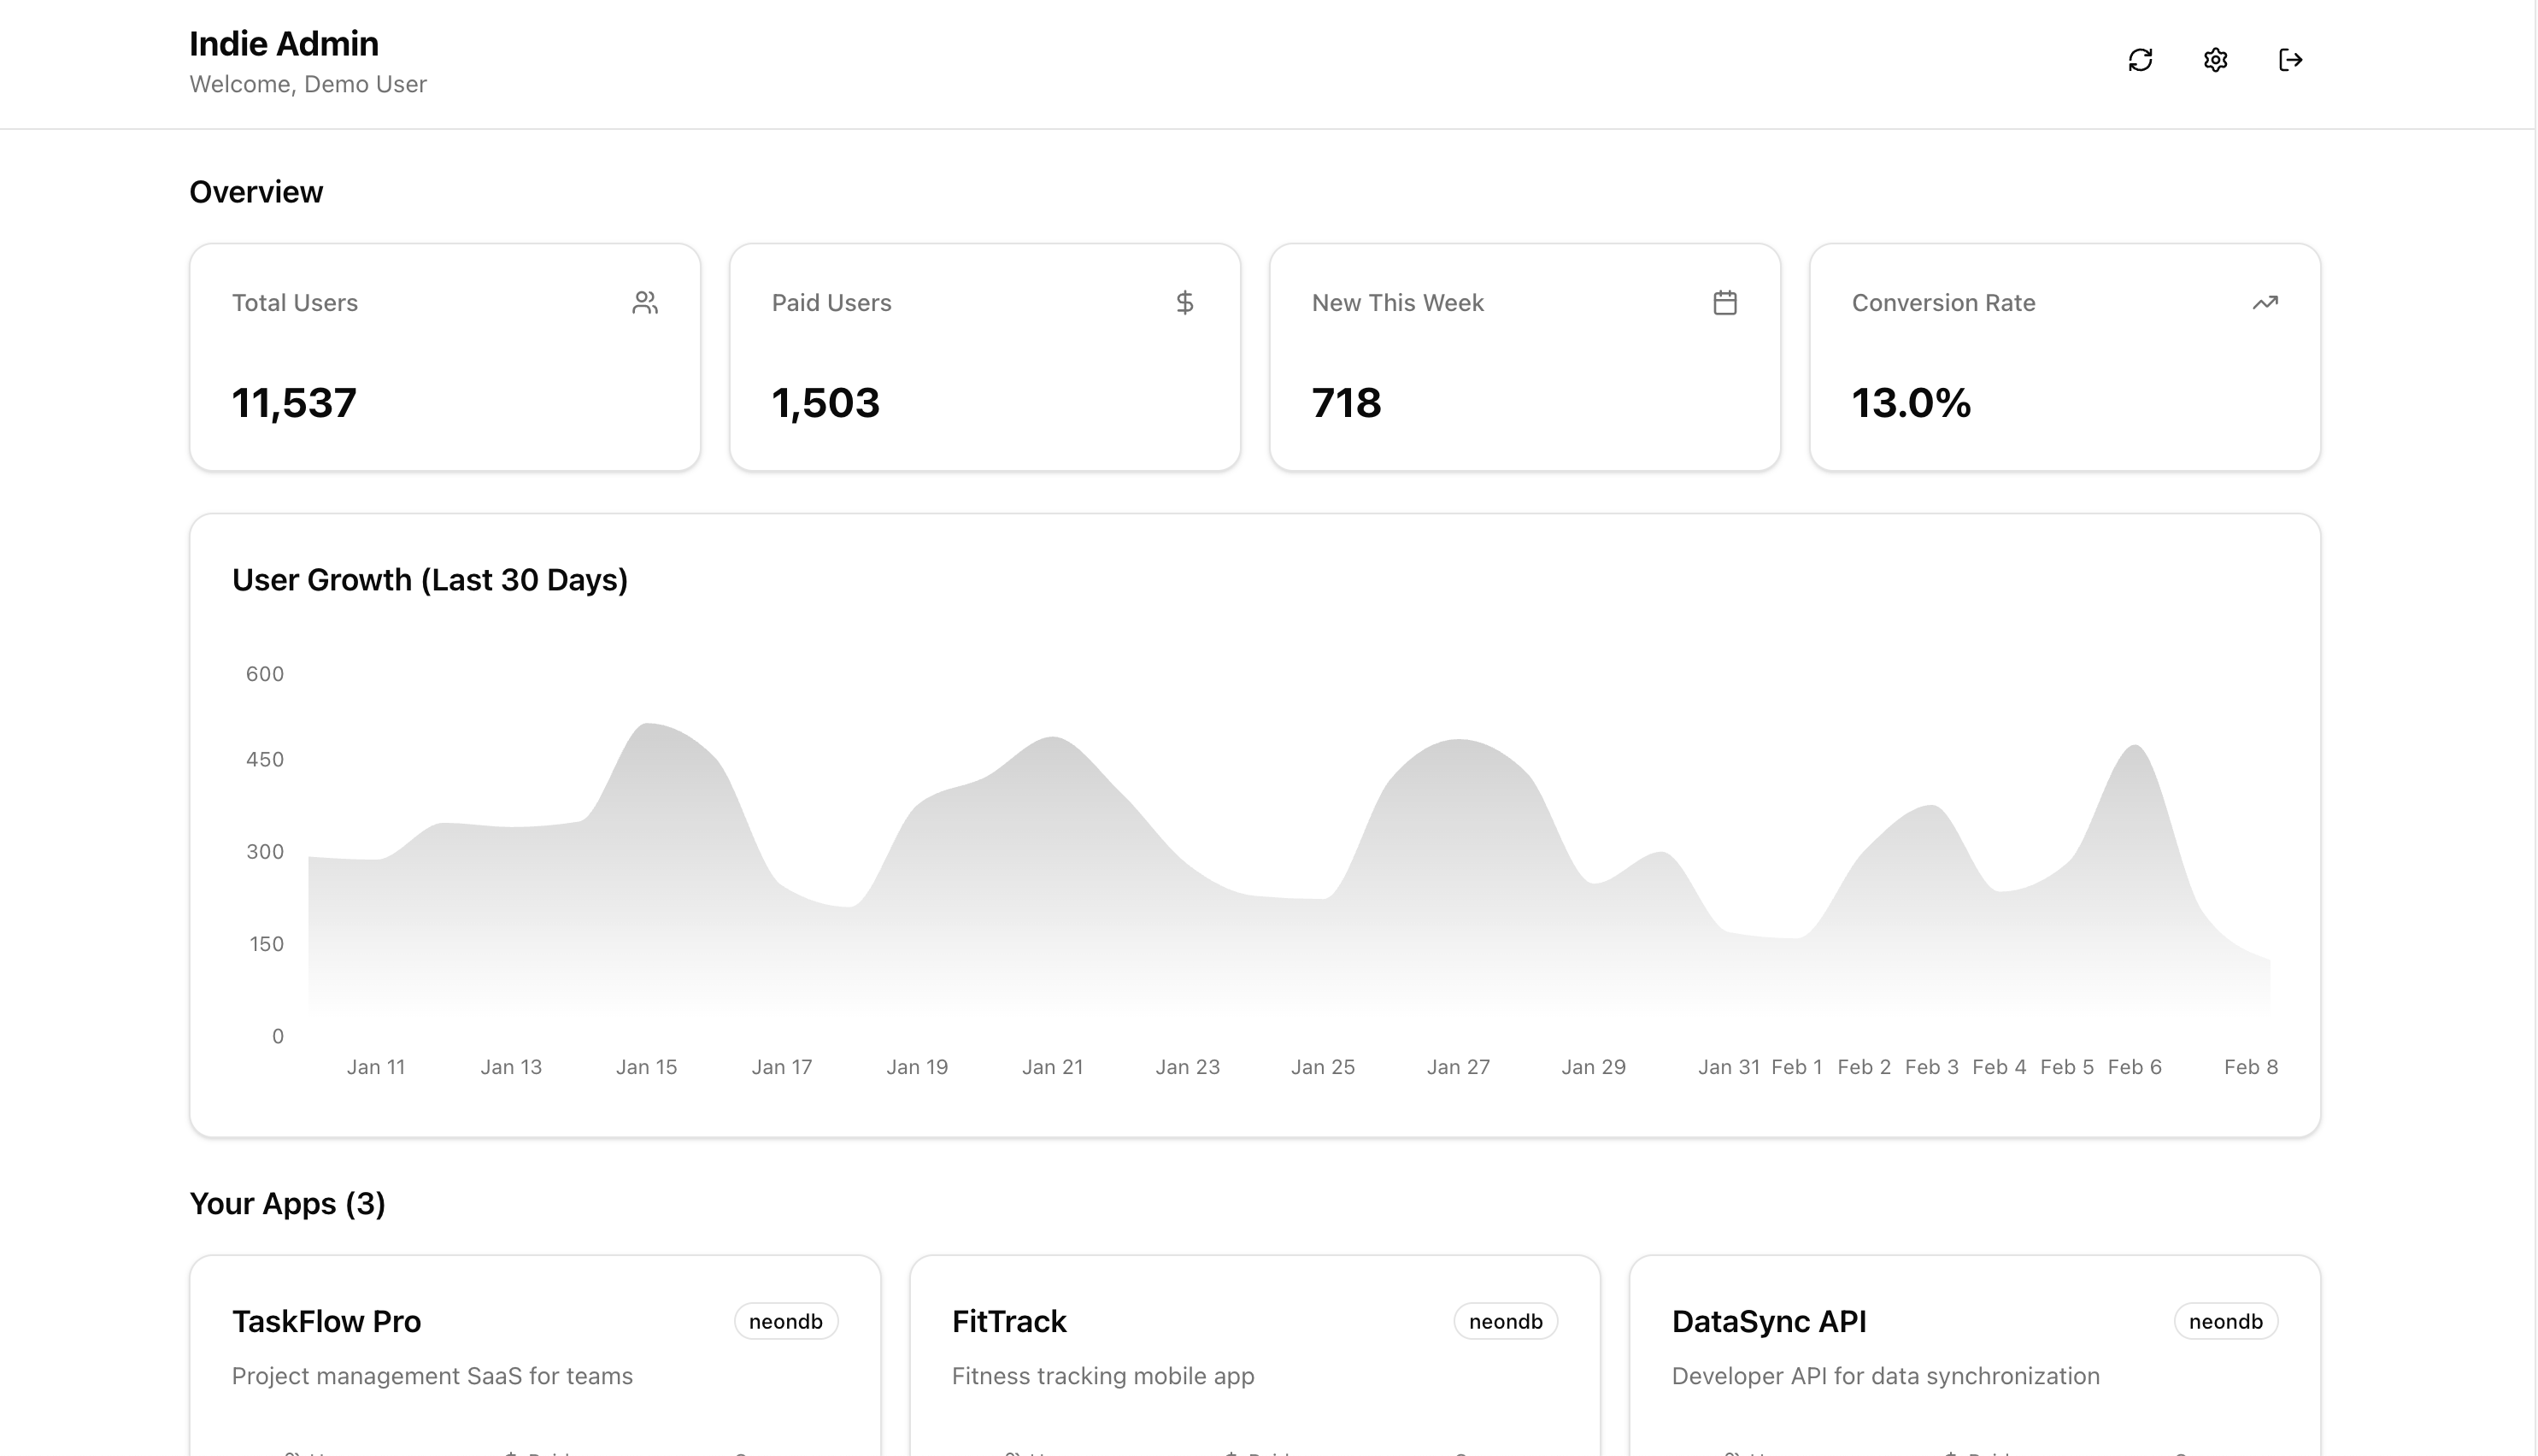The image size is (2538, 1456).
Task: Click the logout icon
Action: (x=2290, y=60)
